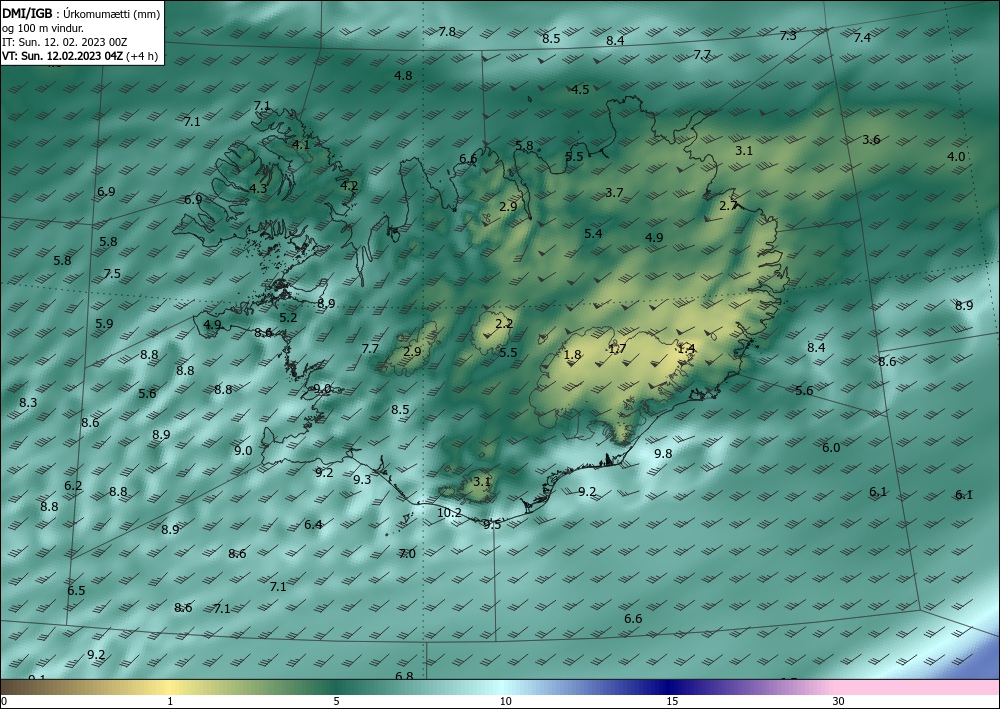Select the 2.2 value on Hofsjökull

tap(504, 323)
